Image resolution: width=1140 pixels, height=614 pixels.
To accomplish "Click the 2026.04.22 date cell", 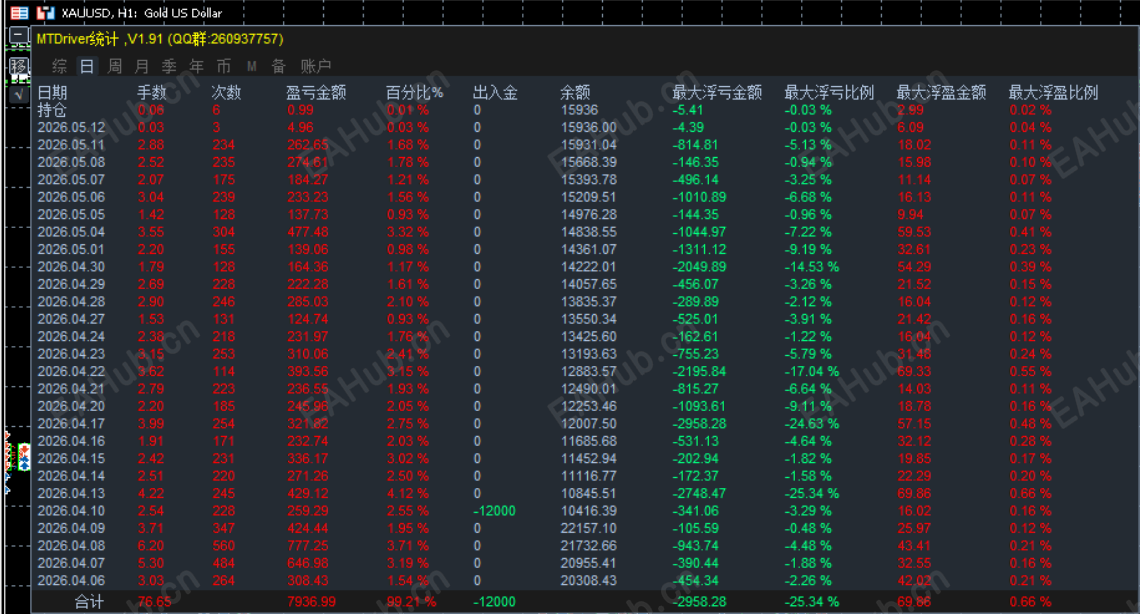I will coord(71,371).
